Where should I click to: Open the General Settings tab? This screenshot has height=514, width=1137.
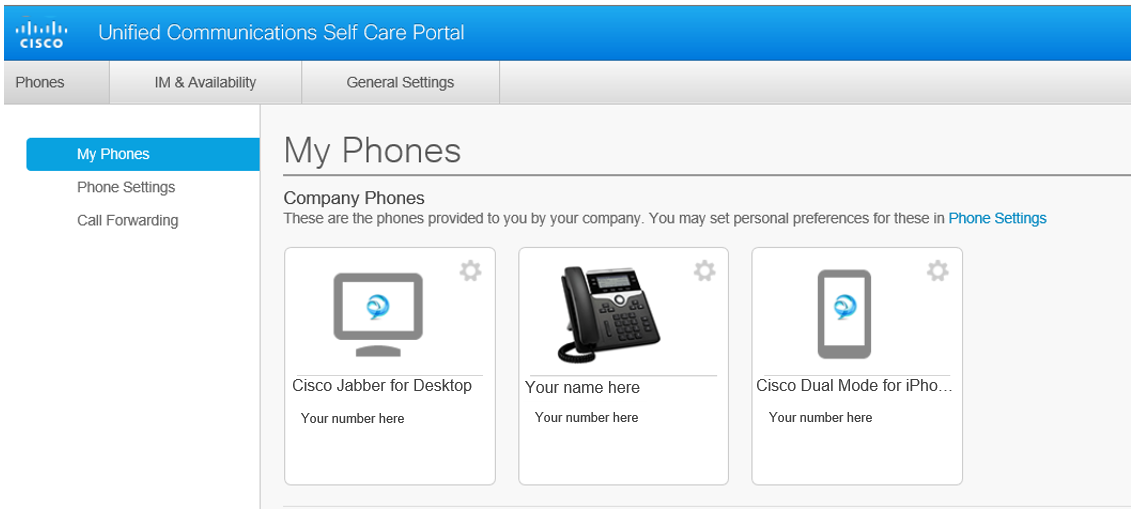pos(400,83)
